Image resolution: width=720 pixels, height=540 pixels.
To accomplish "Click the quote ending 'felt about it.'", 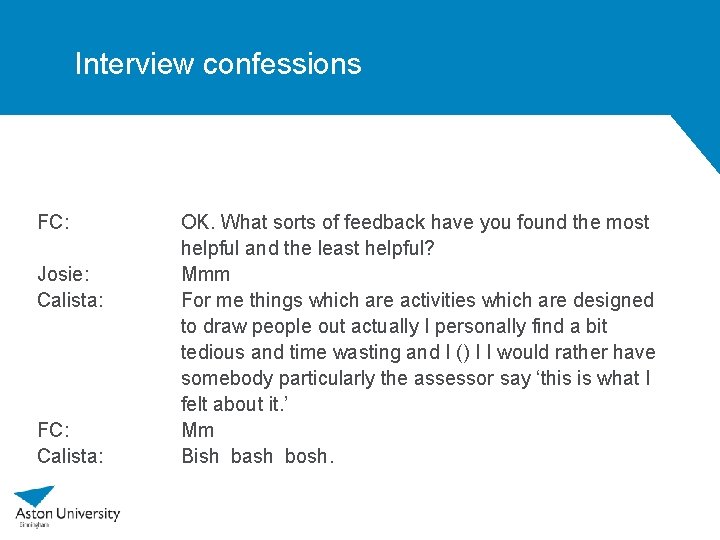I will (x=235, y=405).
